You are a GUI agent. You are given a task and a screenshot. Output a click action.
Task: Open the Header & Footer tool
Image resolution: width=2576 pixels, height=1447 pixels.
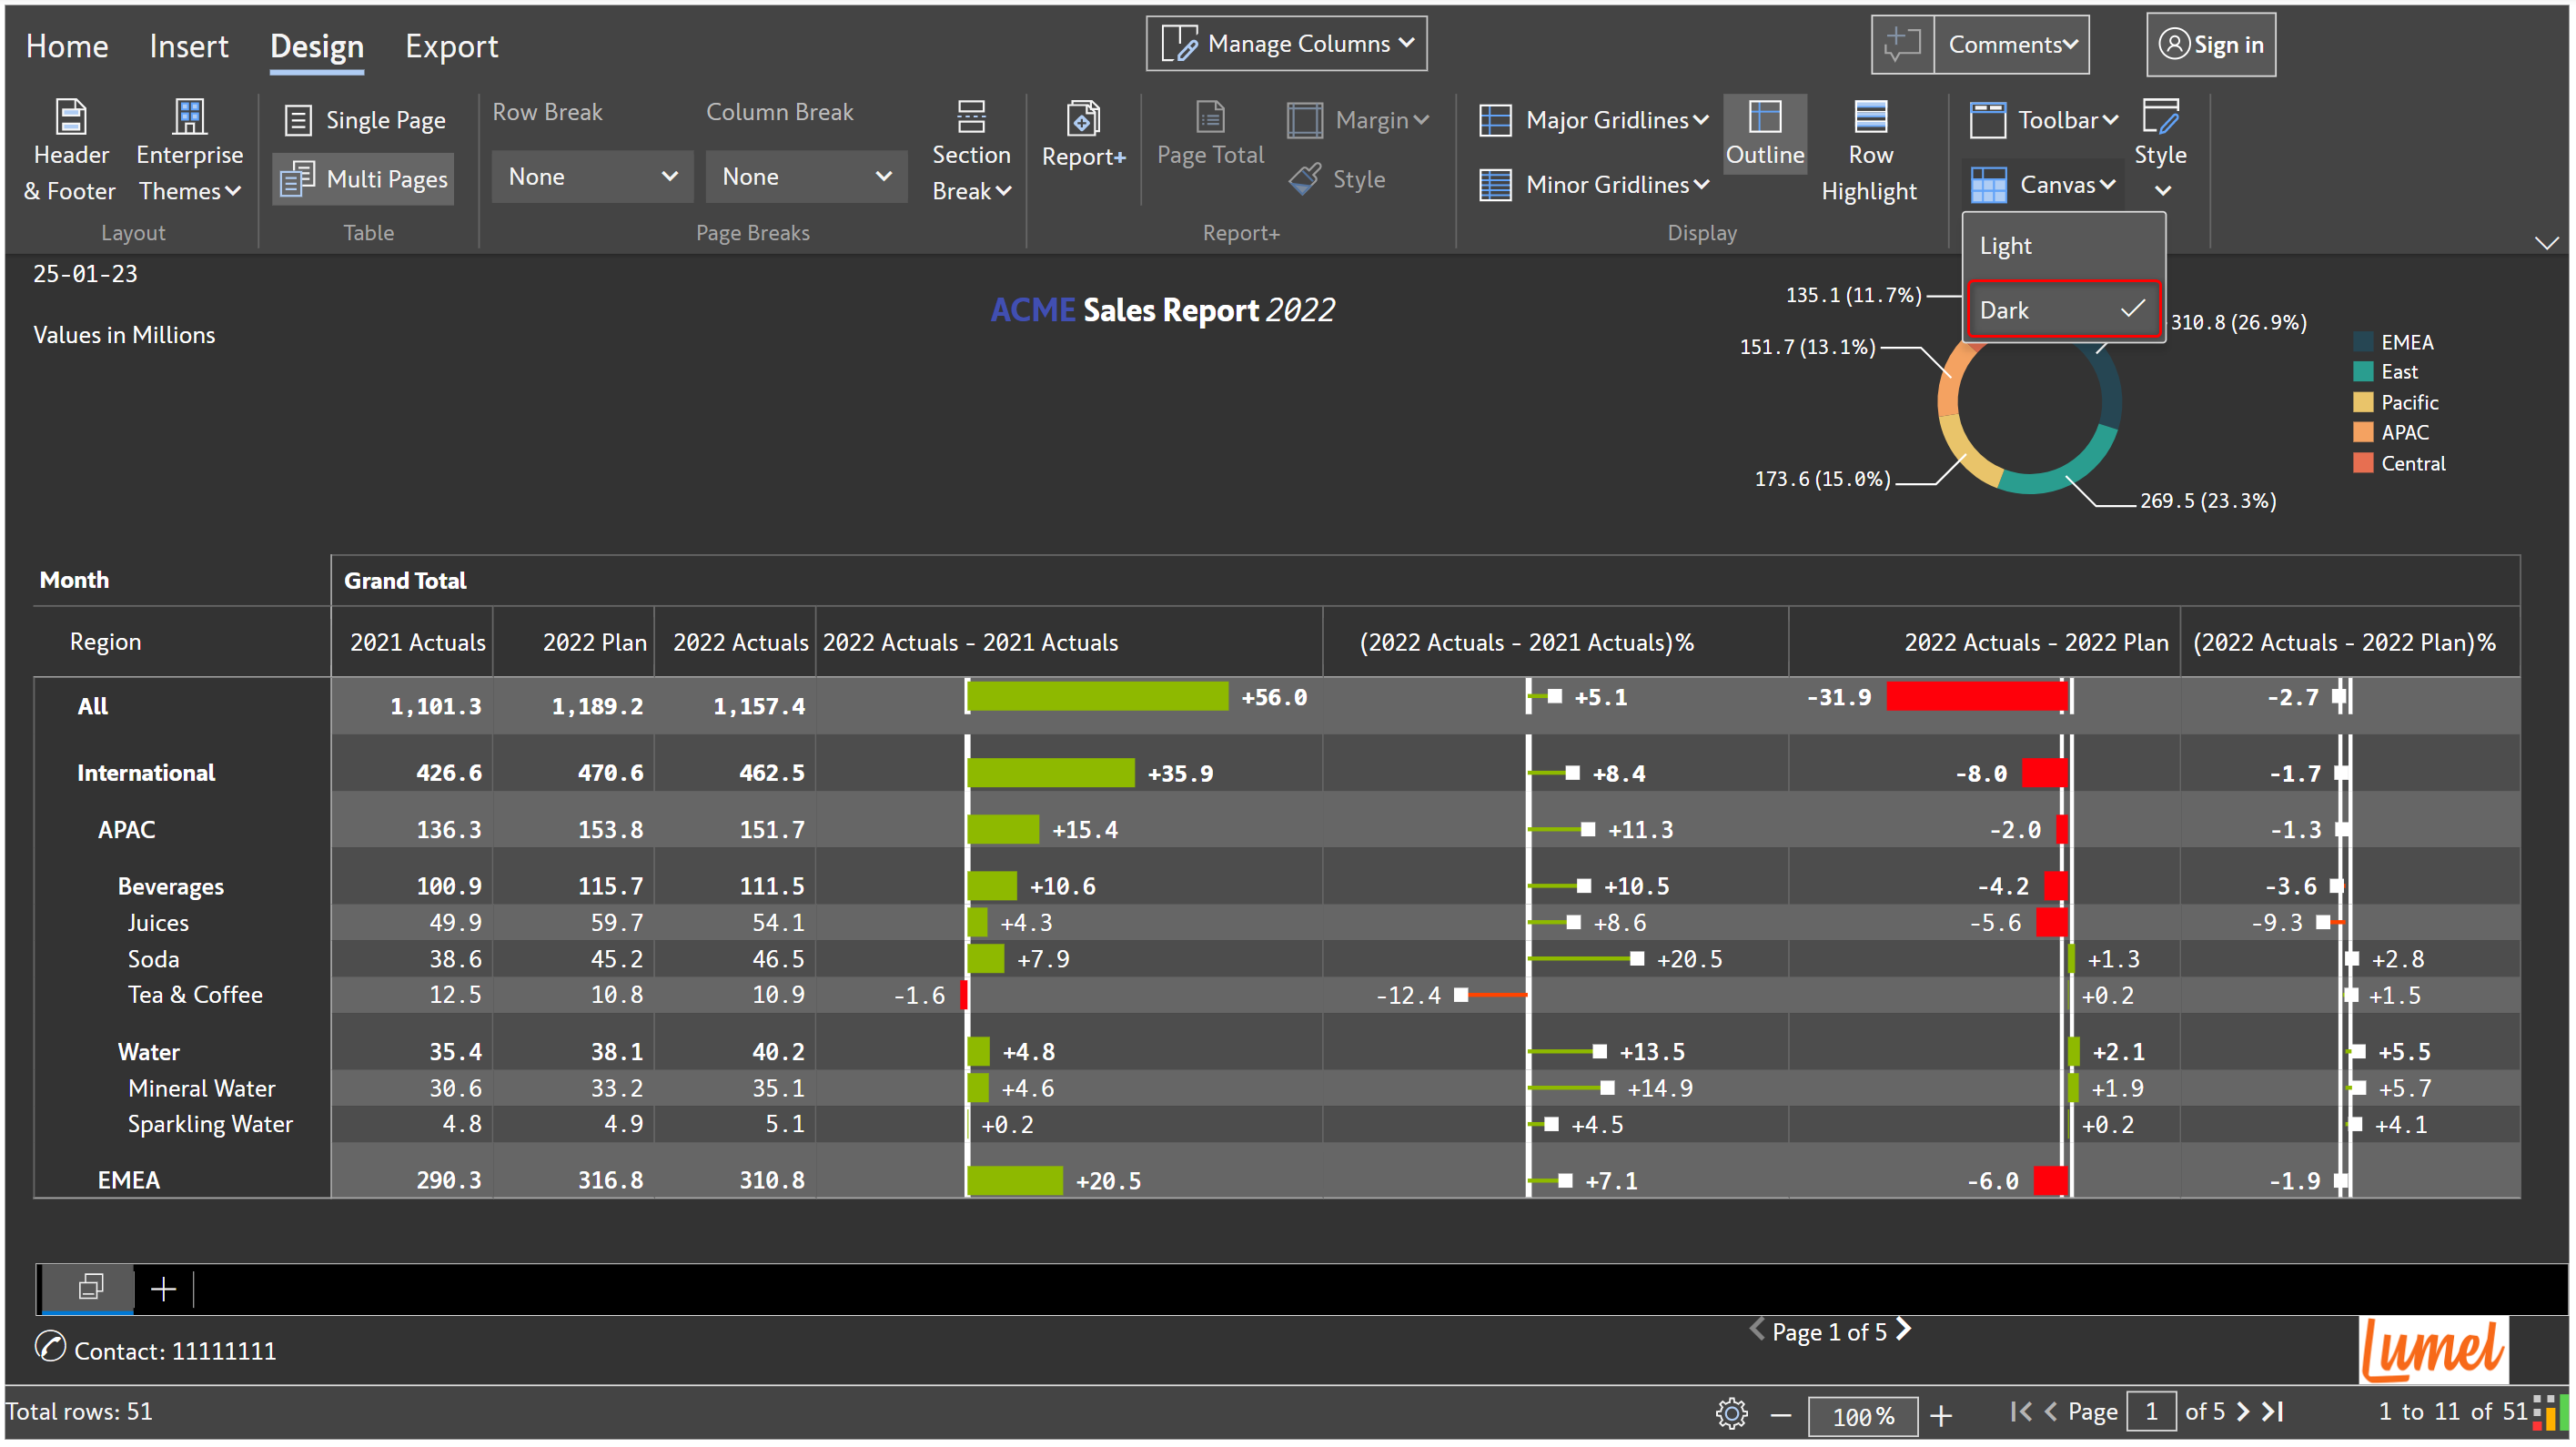tap(69, 150)
